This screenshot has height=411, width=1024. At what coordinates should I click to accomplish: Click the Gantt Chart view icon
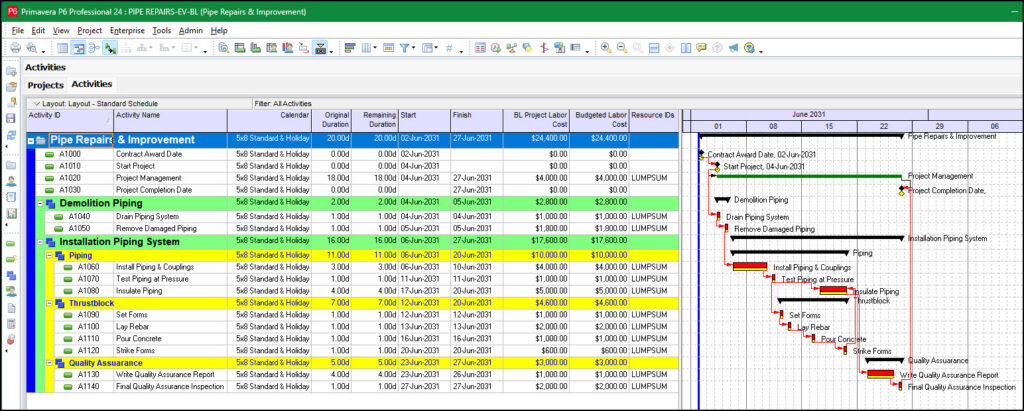78,48
